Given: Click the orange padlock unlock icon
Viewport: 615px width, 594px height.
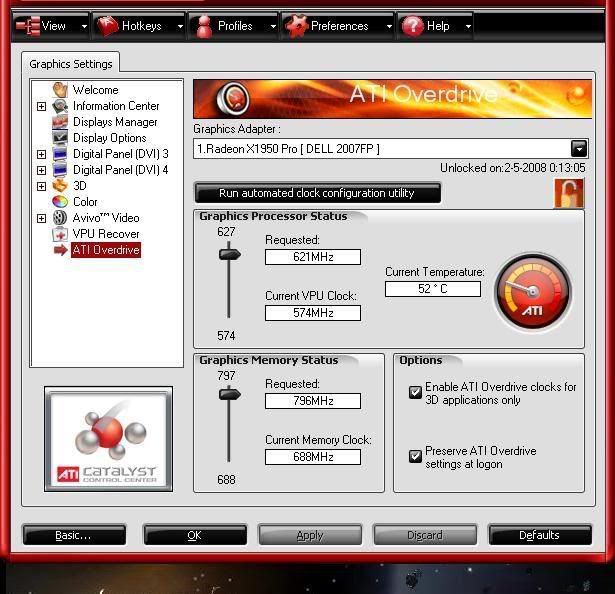Looking at the screenshot, I should [568, 194].
